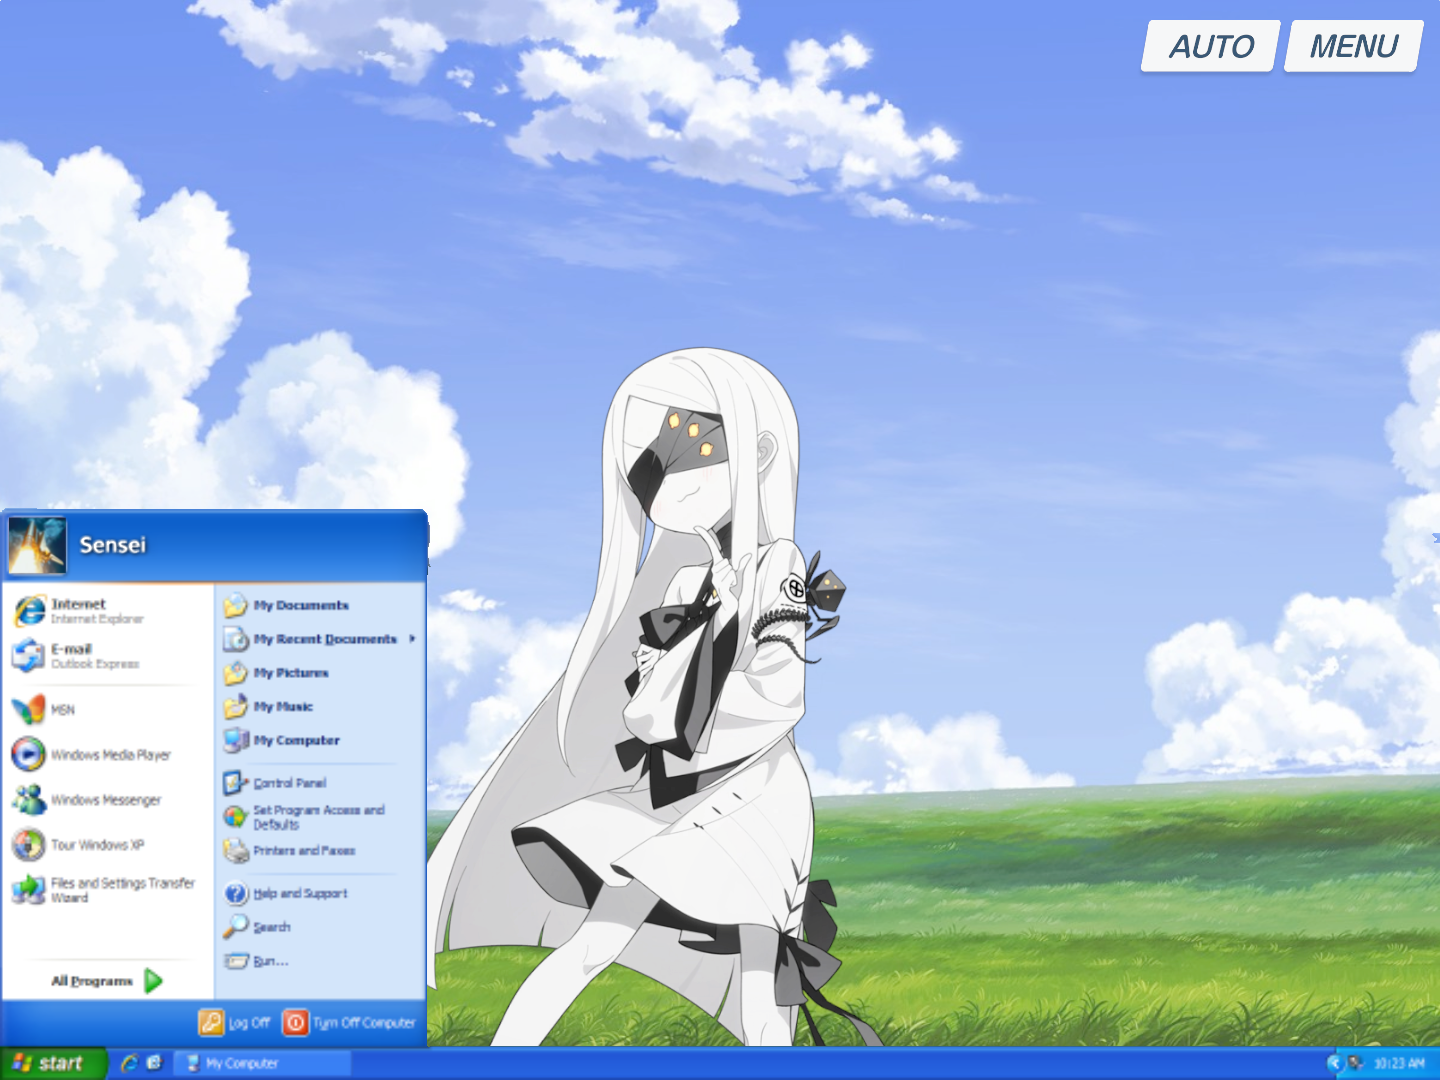This screenshot has width=1440, height=1080.
Task: Switch to My Computer taskbar button
Action: click(x=263, y=1063)
